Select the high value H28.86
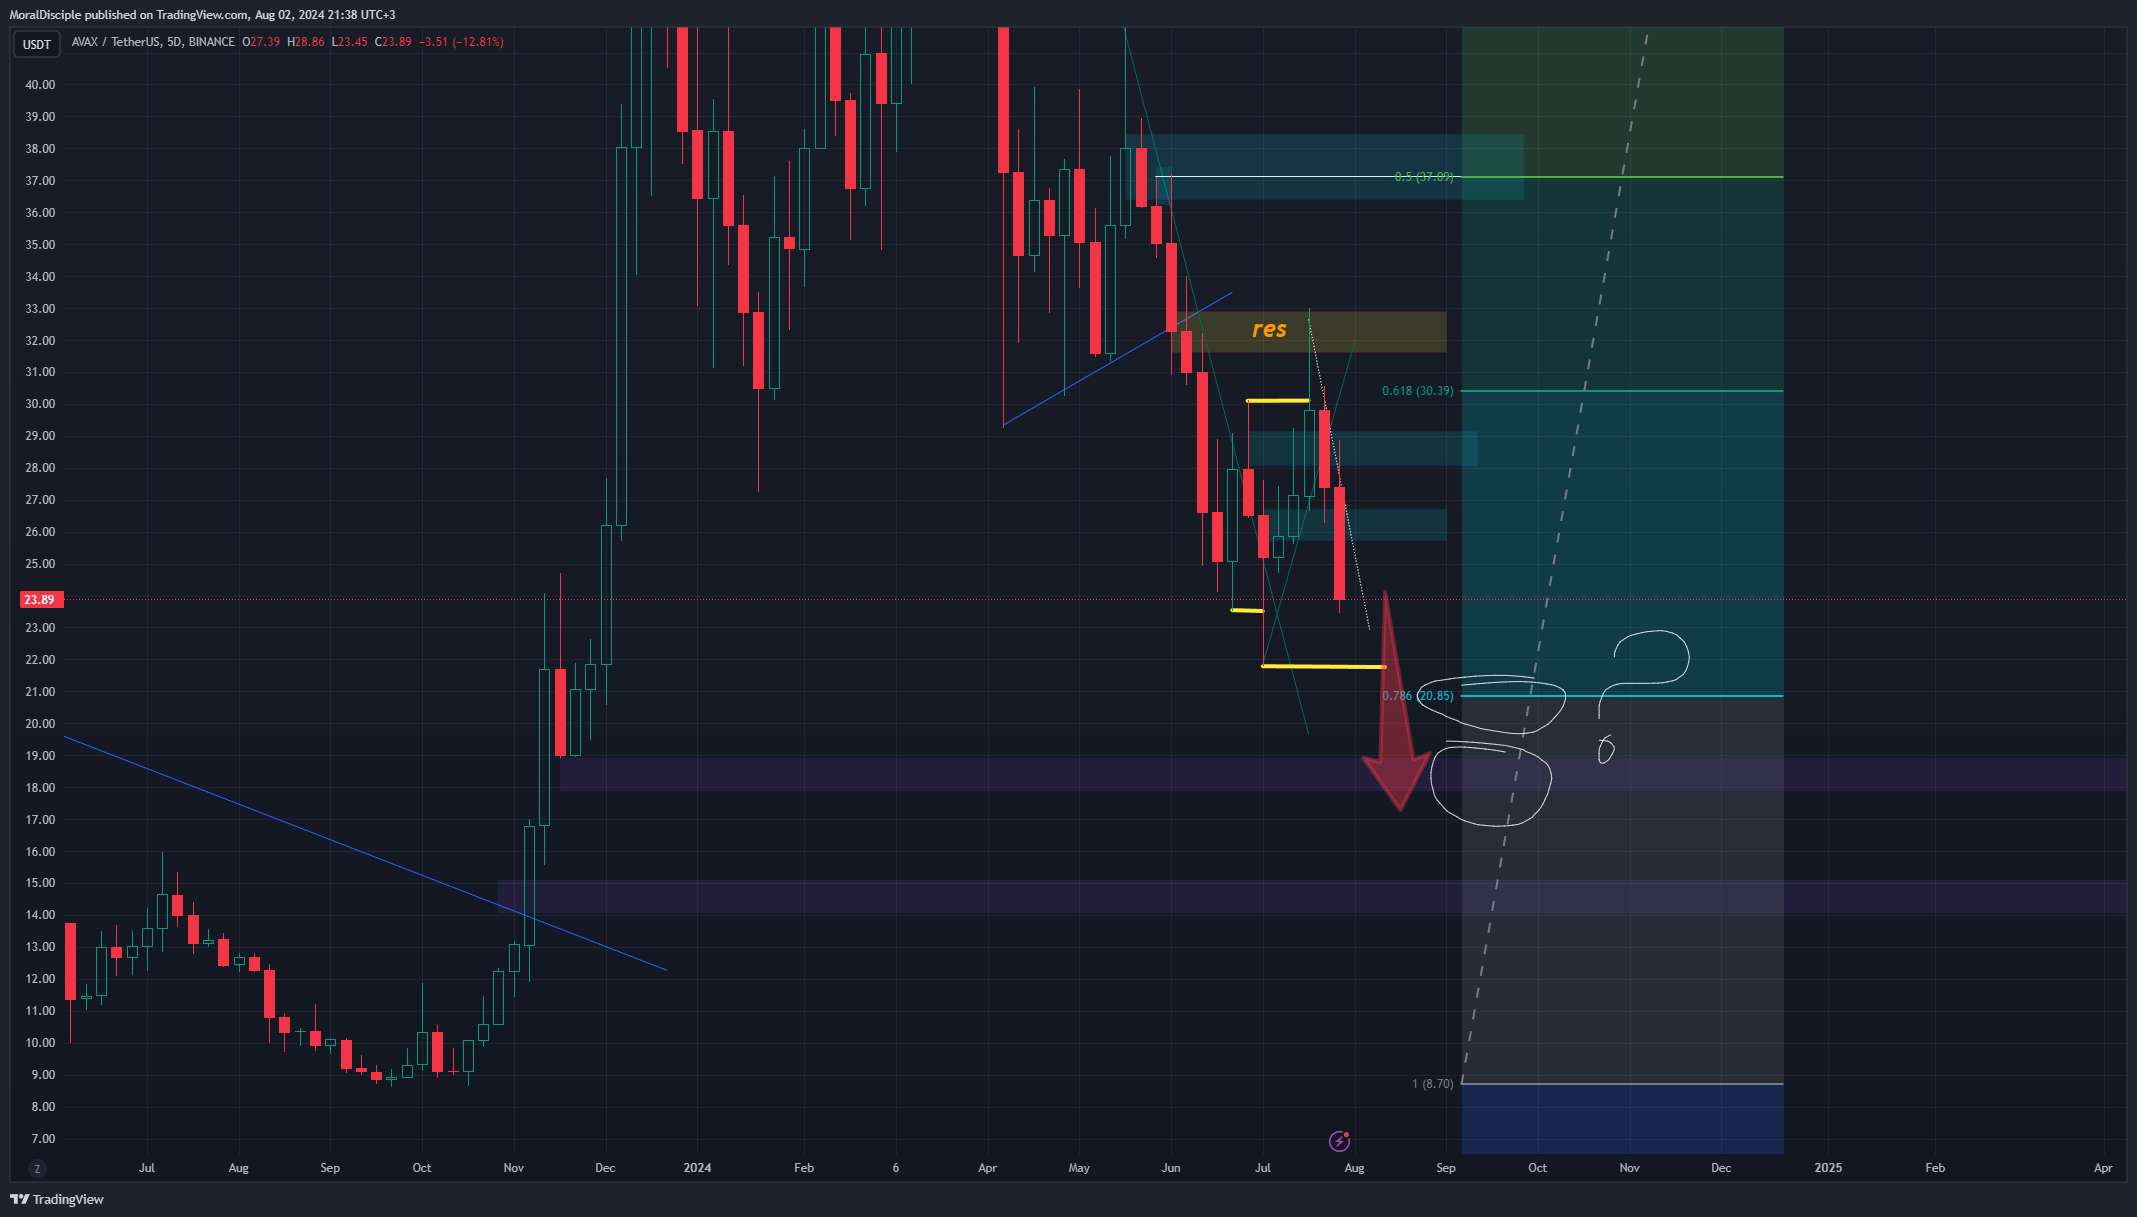 [306, 42]
